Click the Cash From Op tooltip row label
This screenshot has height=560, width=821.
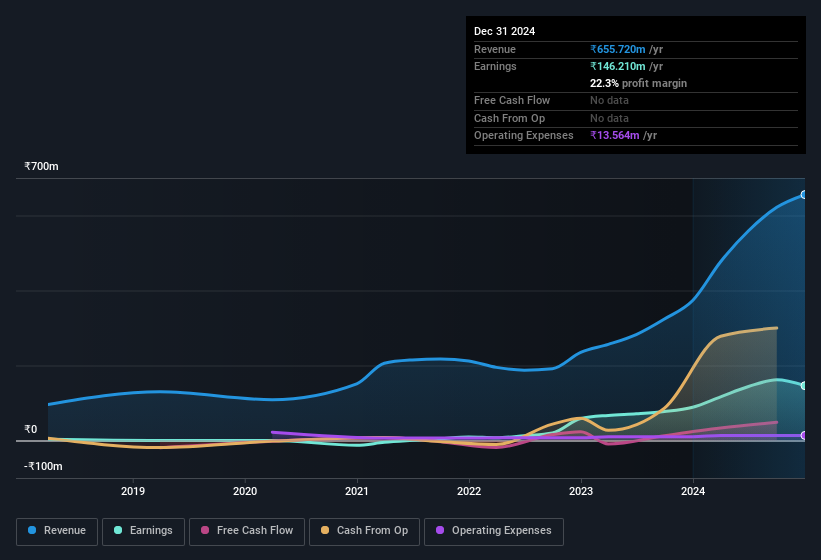pos(509,118)
